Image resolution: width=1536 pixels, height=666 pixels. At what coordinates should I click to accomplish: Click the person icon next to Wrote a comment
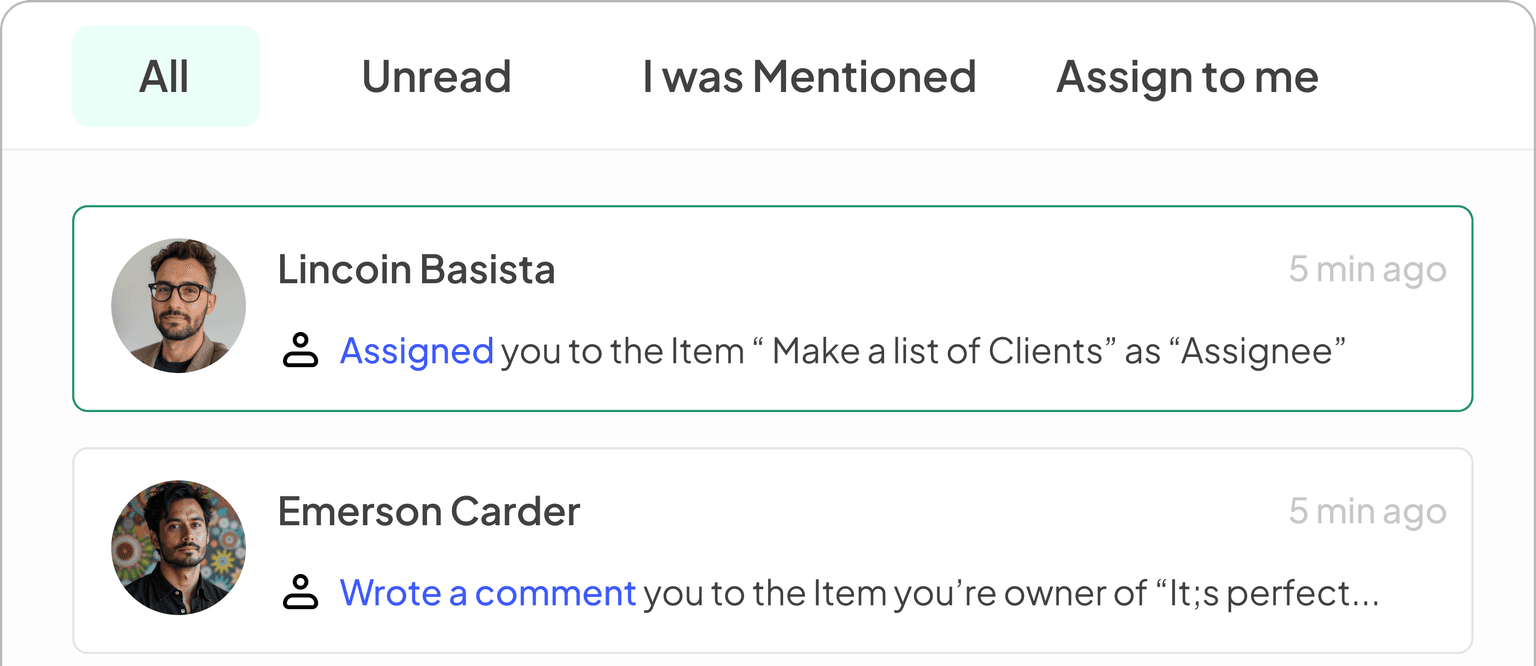[x=299, y=593]
